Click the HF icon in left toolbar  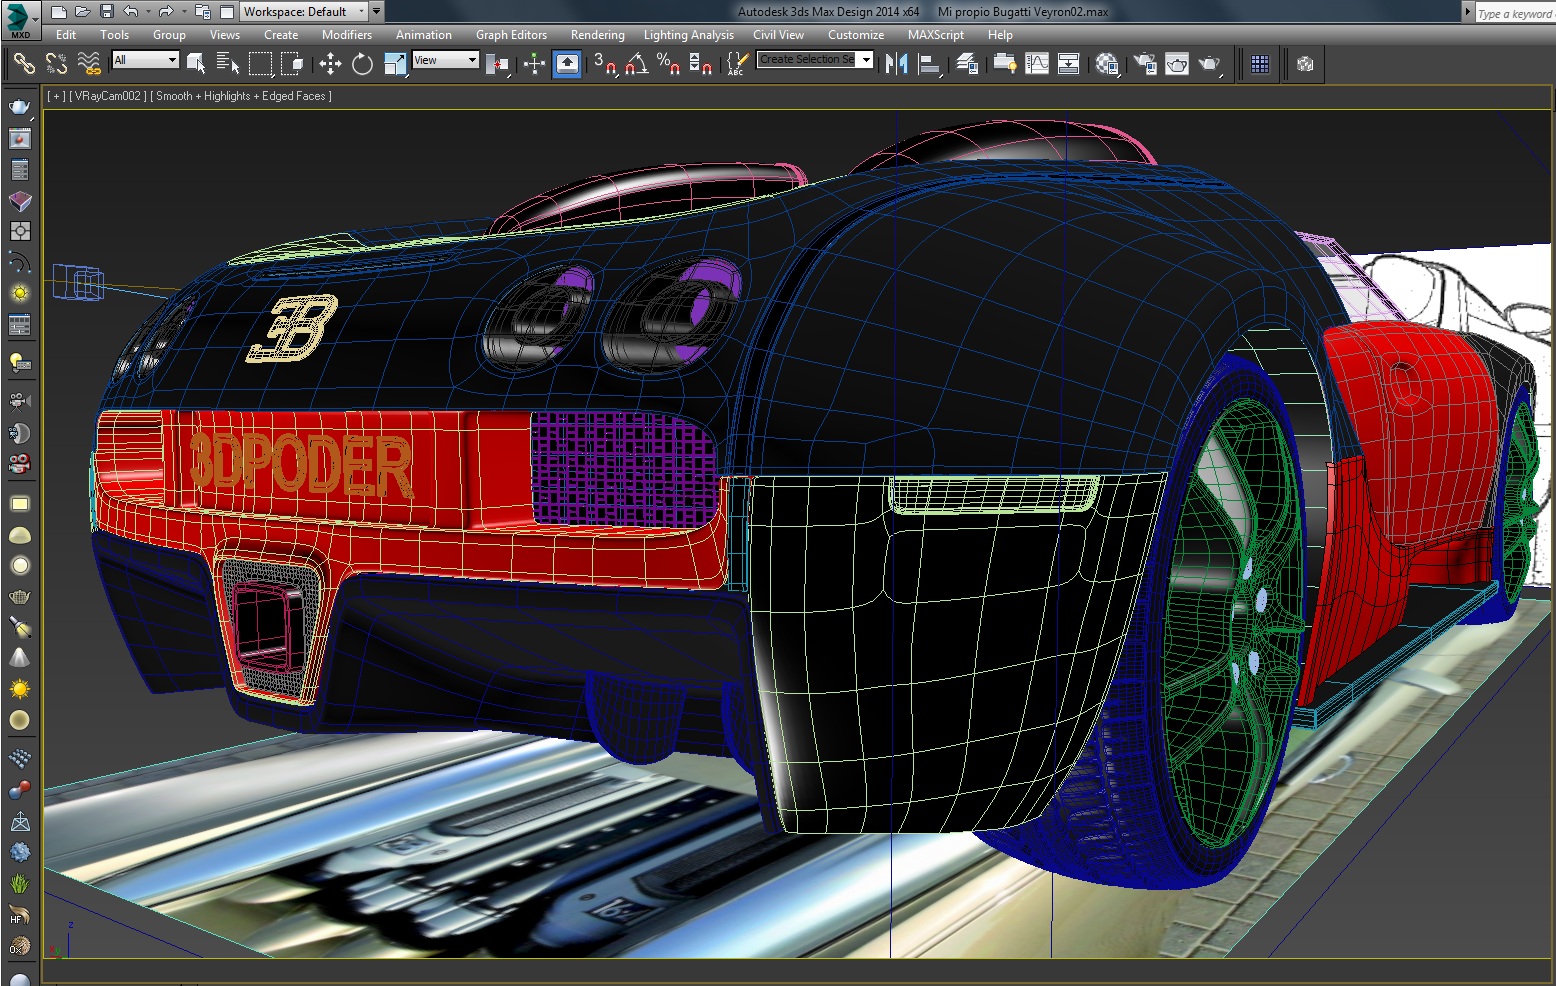click(19, 915)
